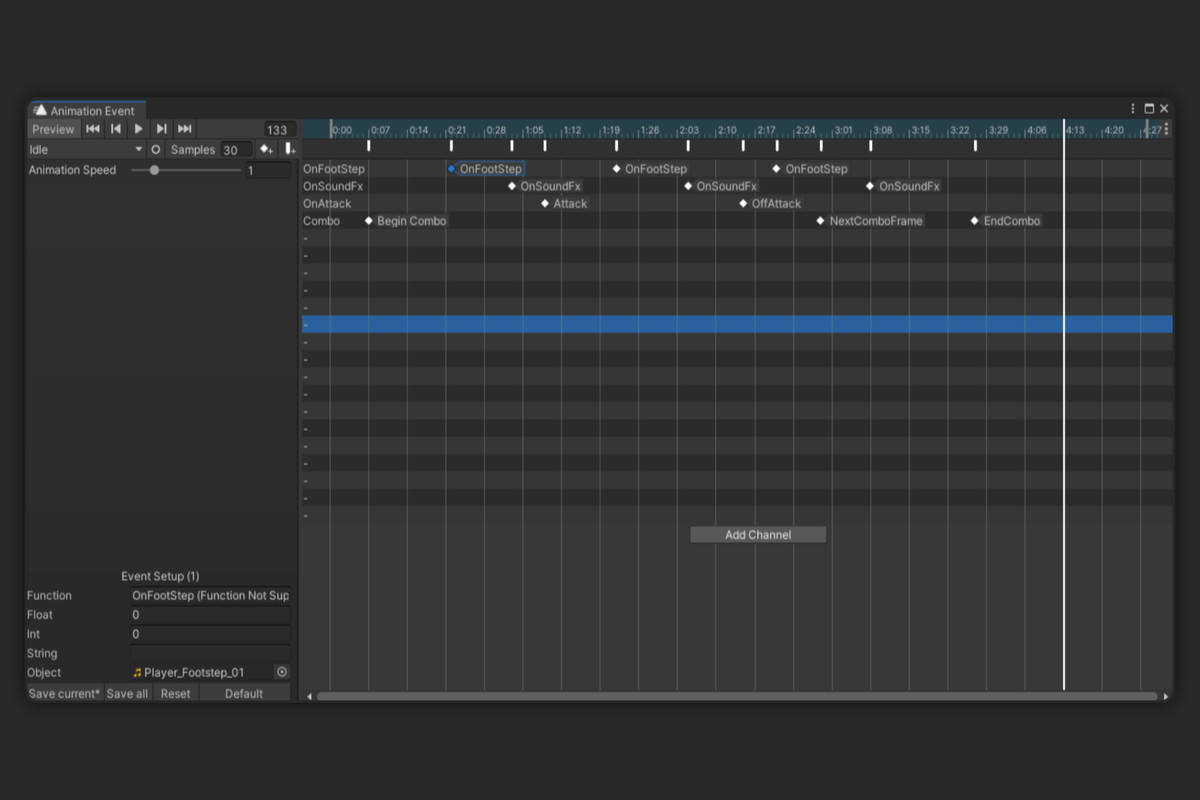
Task: Click the Function input field
Action: click(x=210, y=596)
